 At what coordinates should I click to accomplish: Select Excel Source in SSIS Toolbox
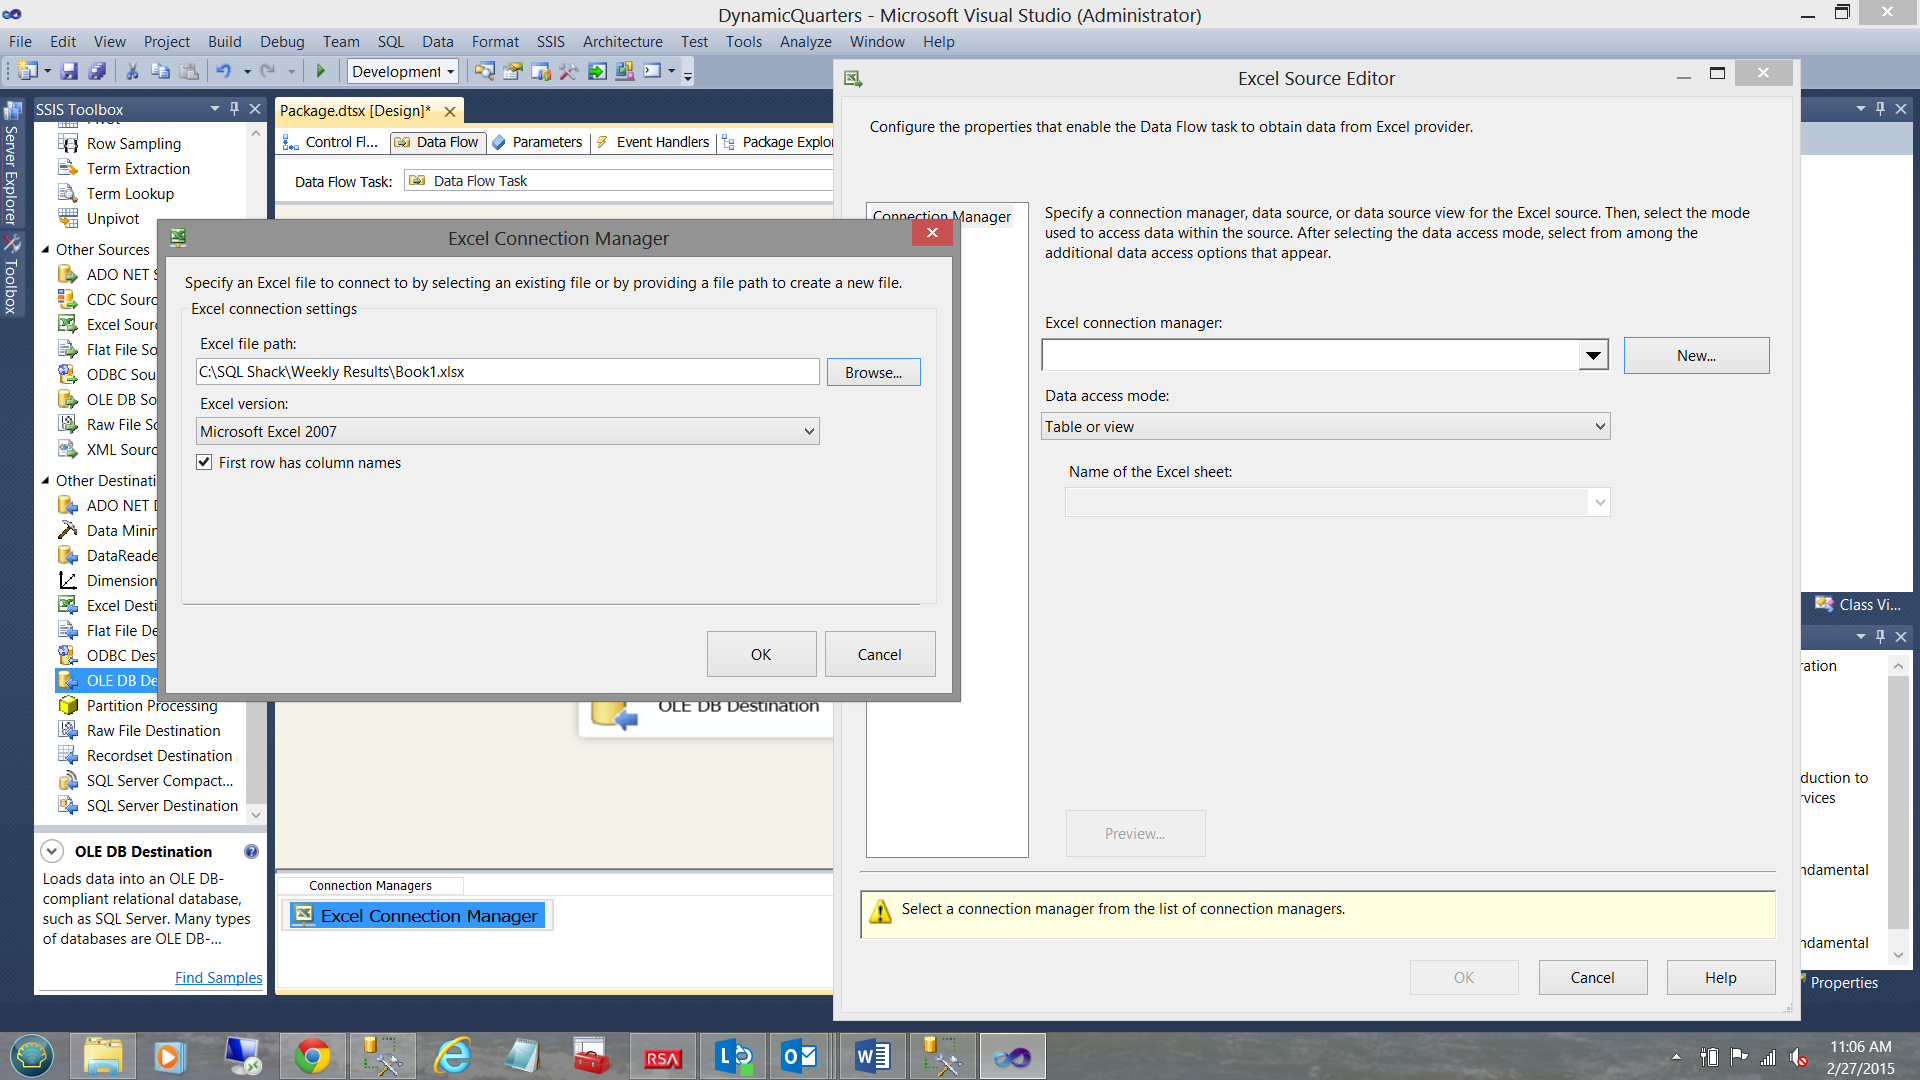pyautogui.click(x=121, y=325)
